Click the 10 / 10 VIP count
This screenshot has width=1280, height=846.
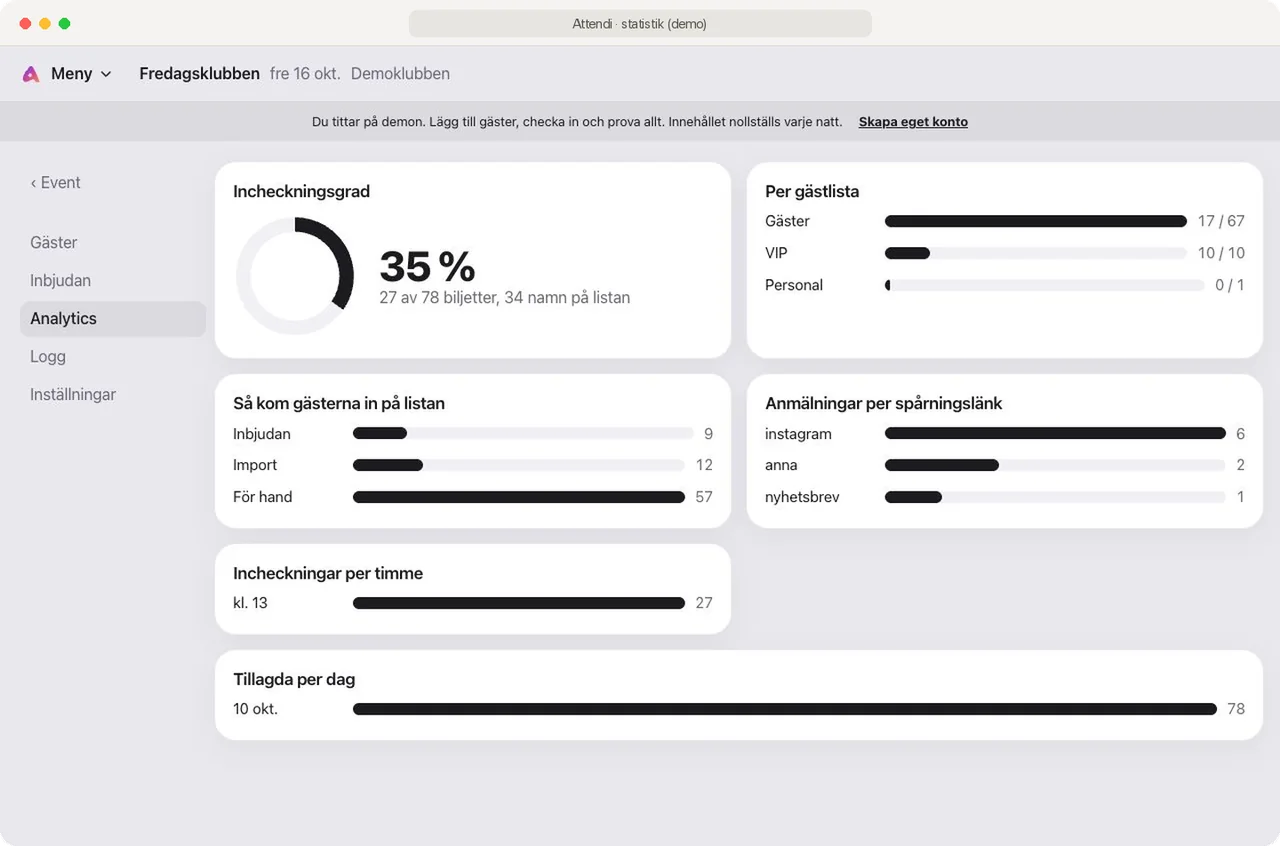[x=1221, y=253]
